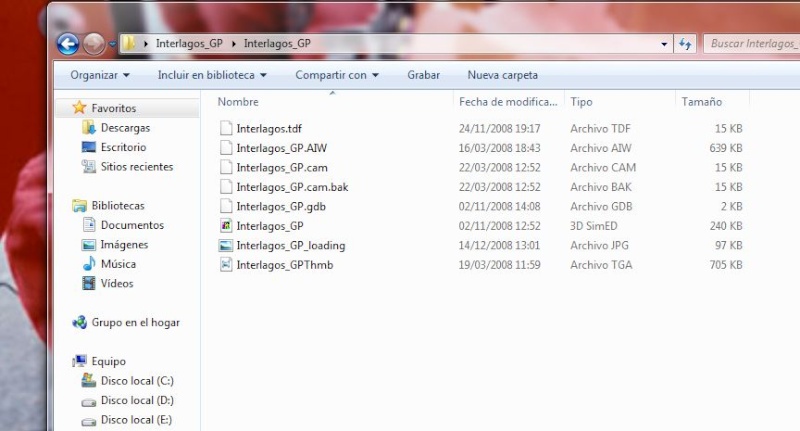Click the Equipo computer icon
Image resolution: width=800 pixels, height=431 pixels.
point(79,361)
